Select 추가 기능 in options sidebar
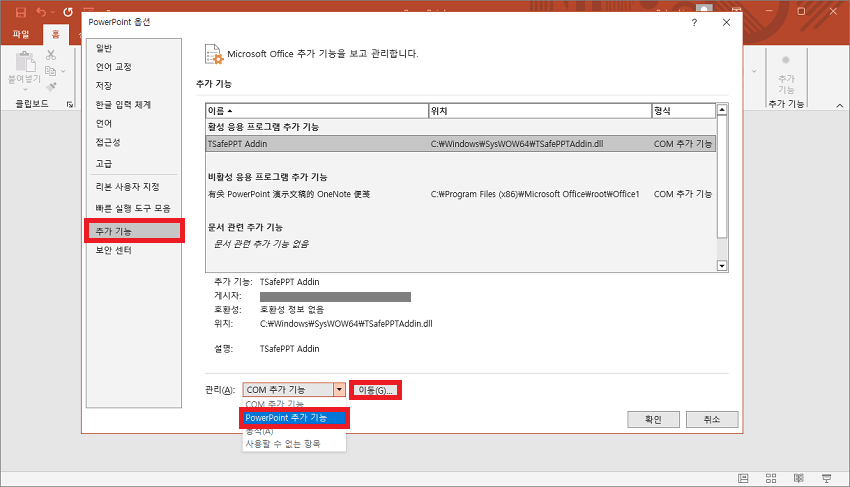Image resolution: width=850 pixels, height=487 pixels. pyautogui.click(x=134, y=231)
